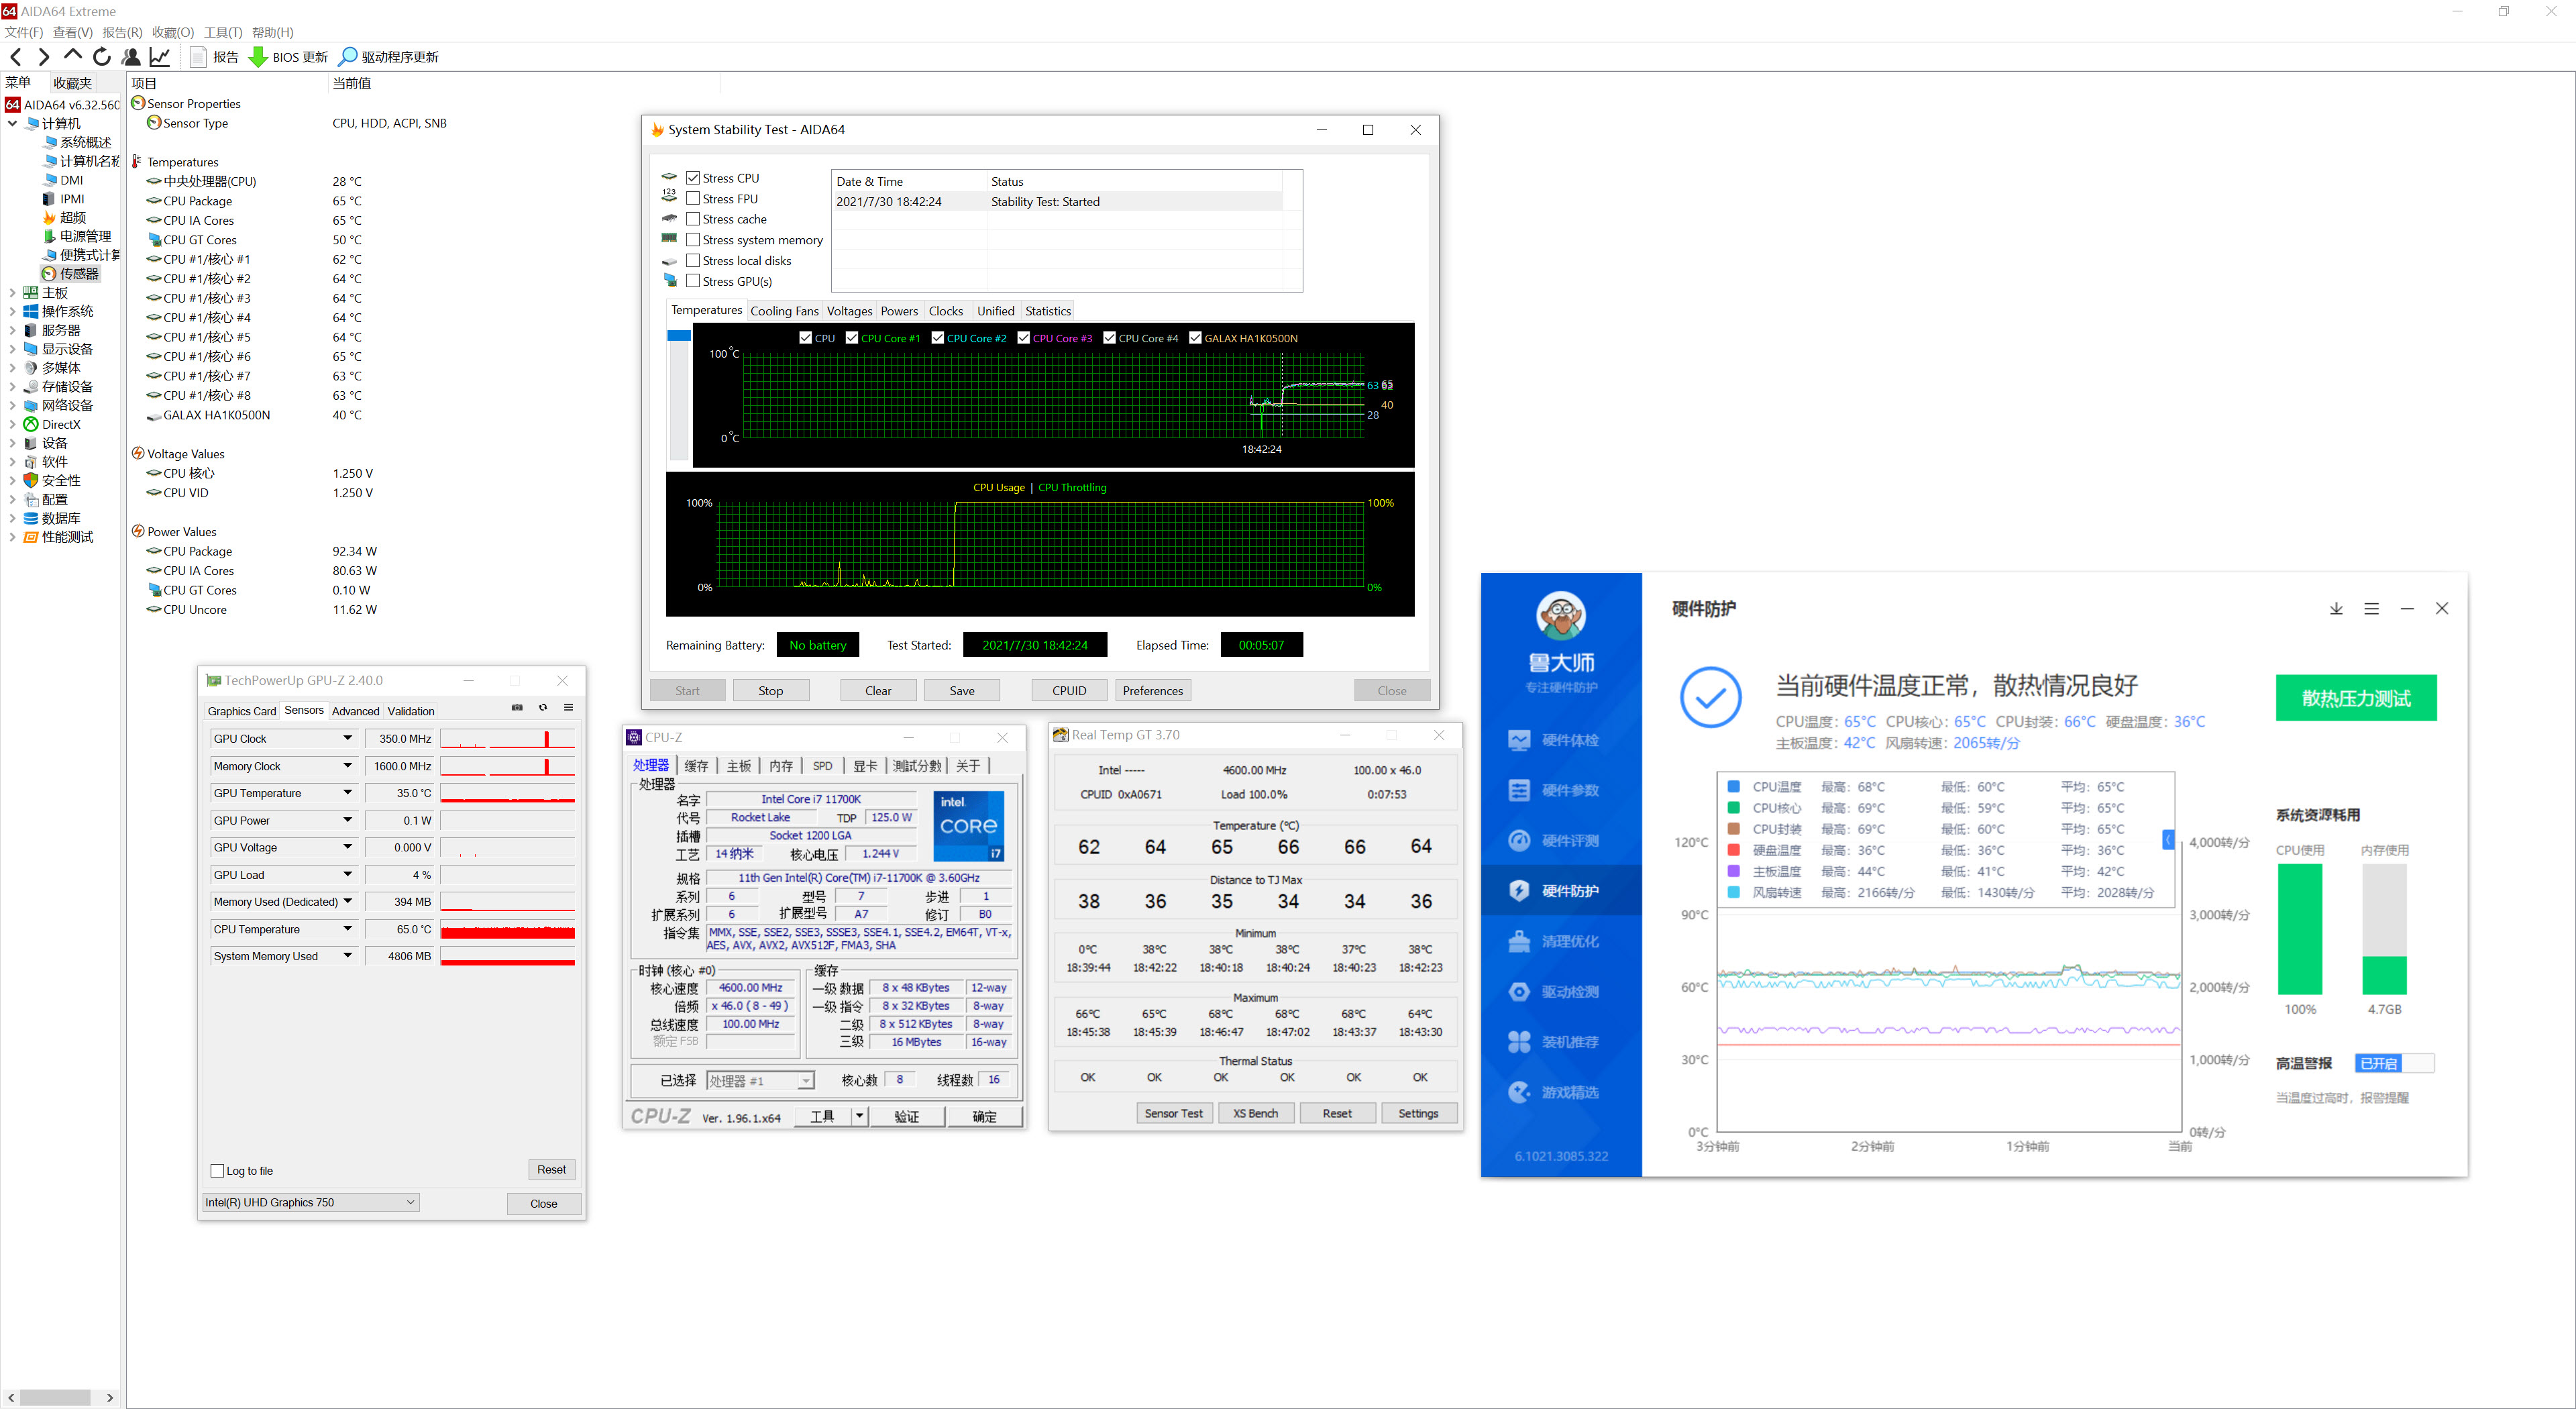This screenshot has width=2576, height=1409.
Task: Expand the 主板 tree node
Action: 12,293
